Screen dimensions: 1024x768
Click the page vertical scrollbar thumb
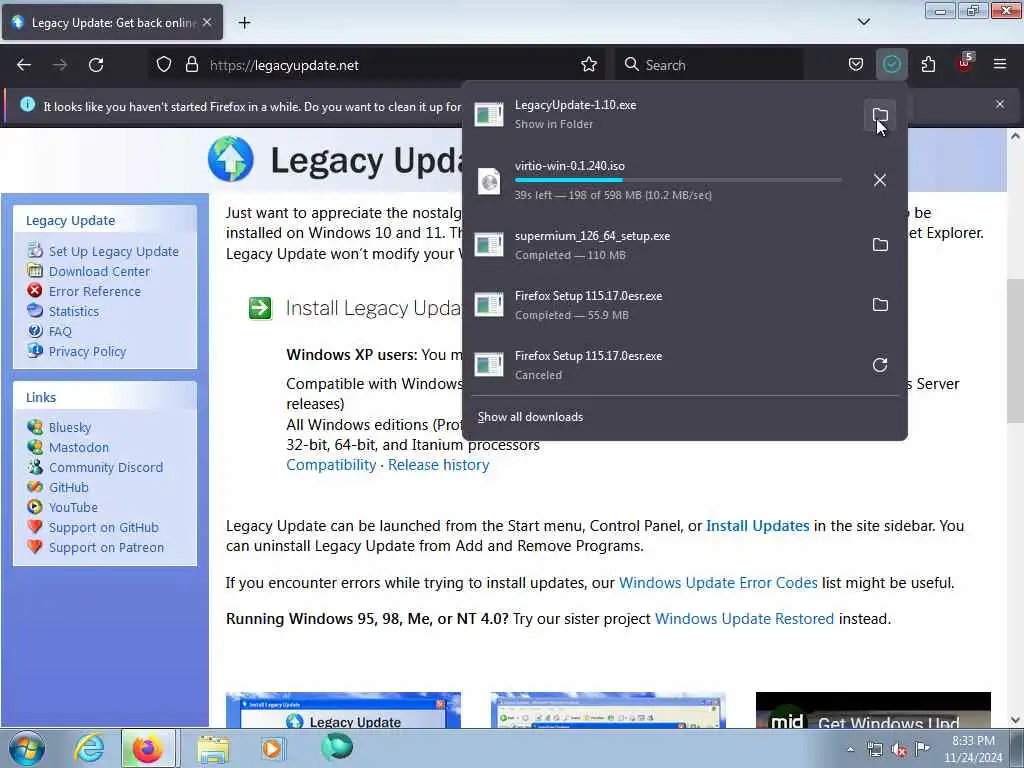coord(1014,350)
